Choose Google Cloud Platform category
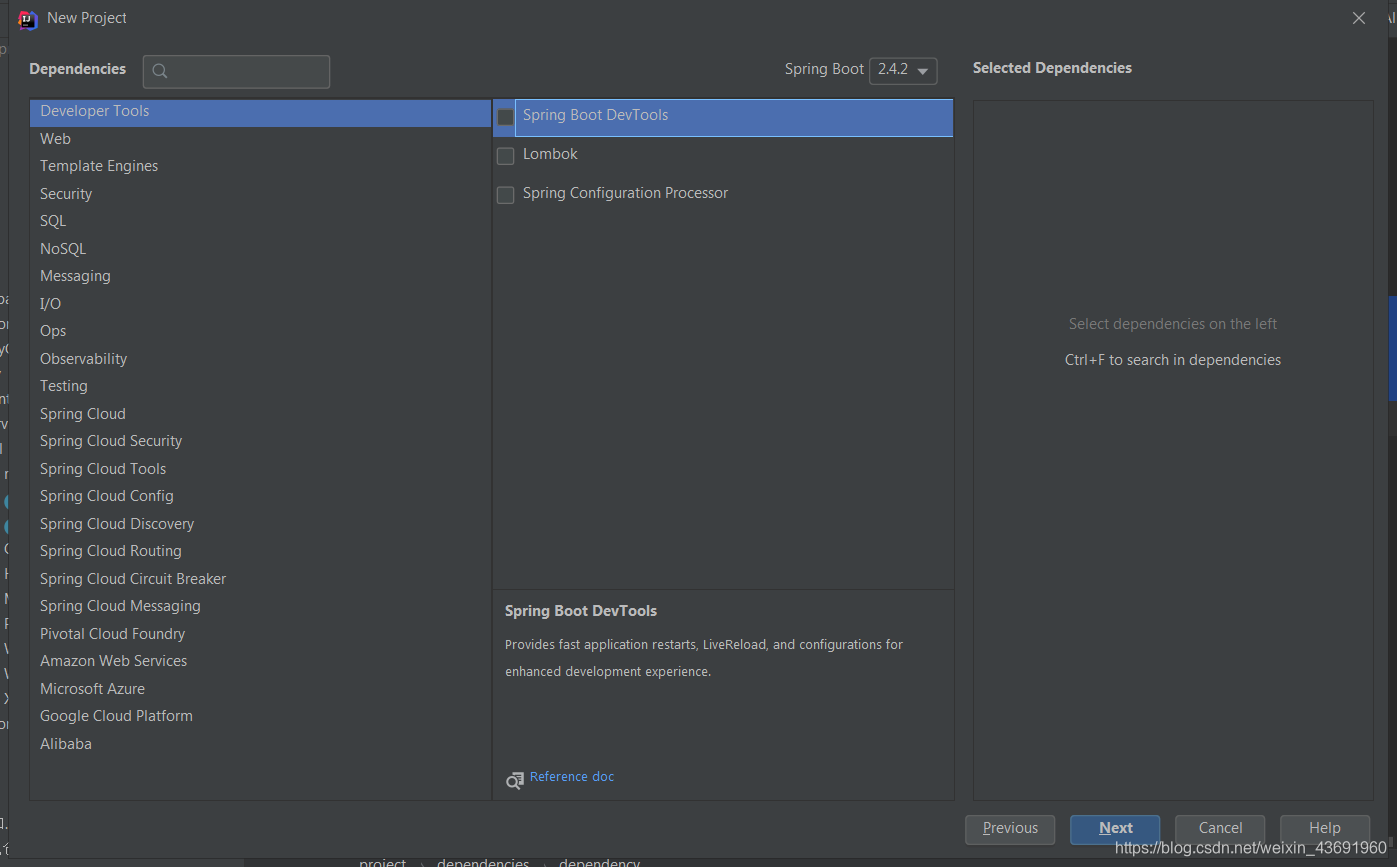This screenshot has width=1397, height=867. [x=260, y=716]
